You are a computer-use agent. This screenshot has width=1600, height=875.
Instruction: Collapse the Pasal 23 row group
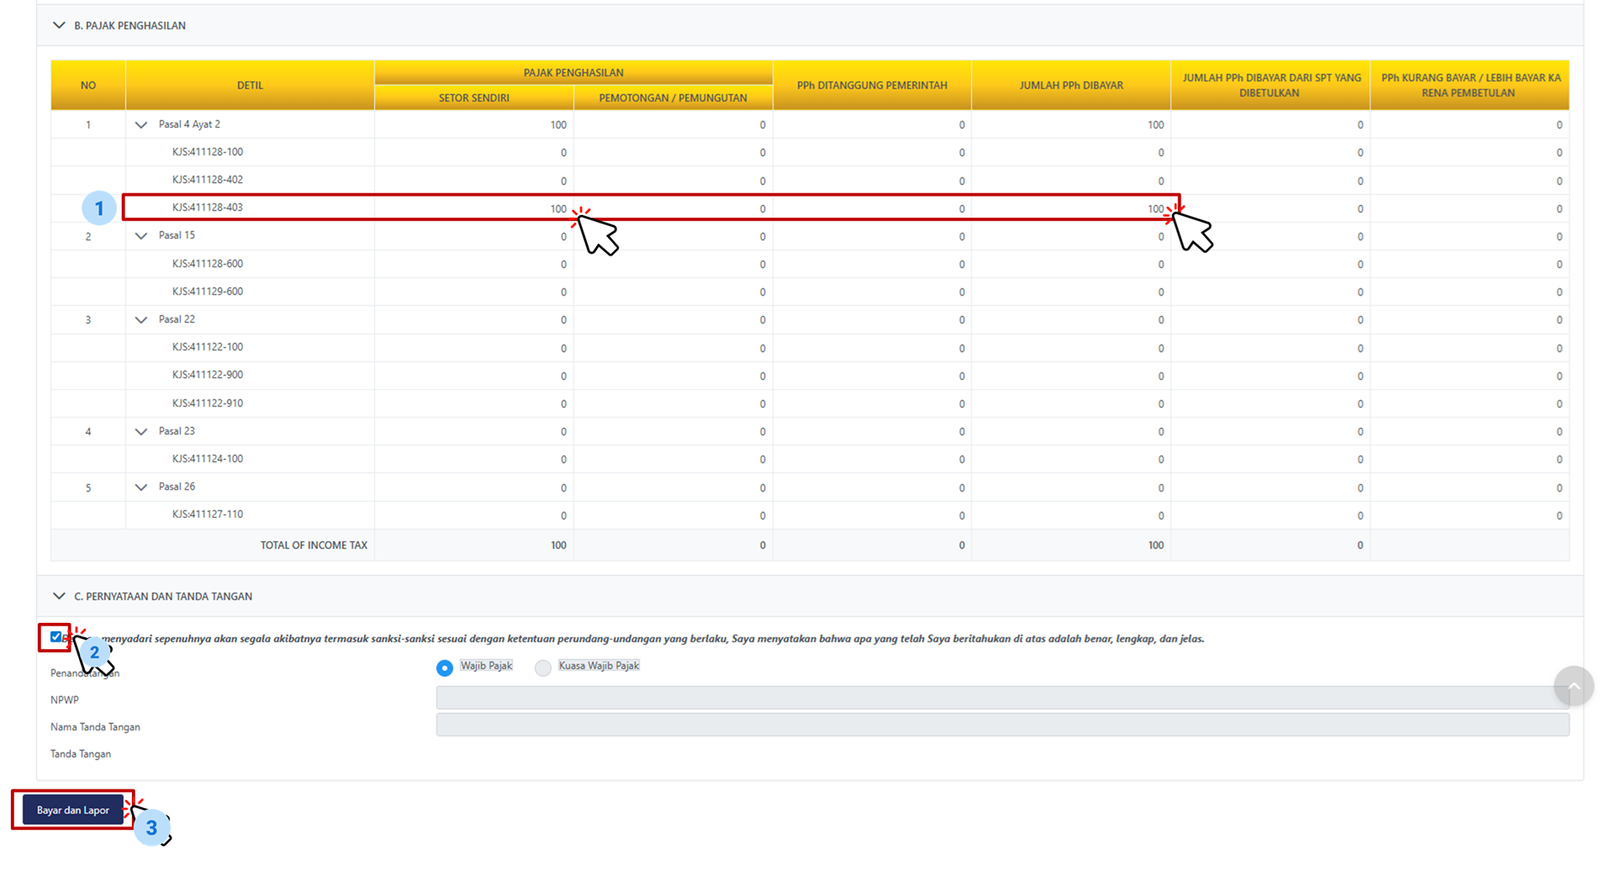[x=141, y=432]
